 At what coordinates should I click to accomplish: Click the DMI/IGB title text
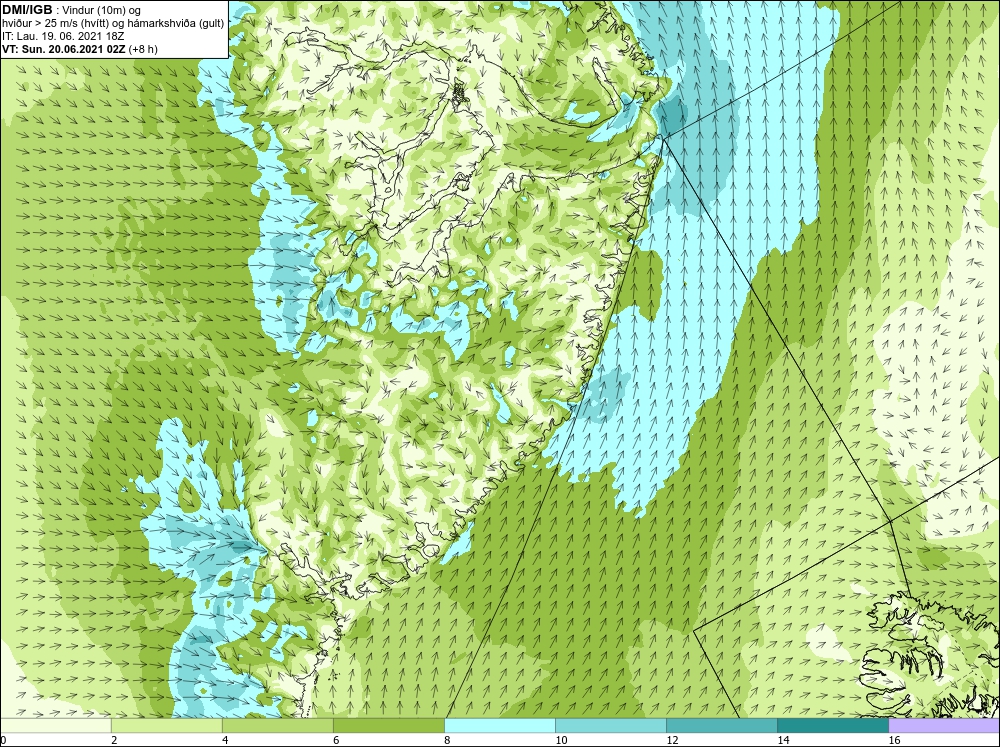(x=27, y=10)
